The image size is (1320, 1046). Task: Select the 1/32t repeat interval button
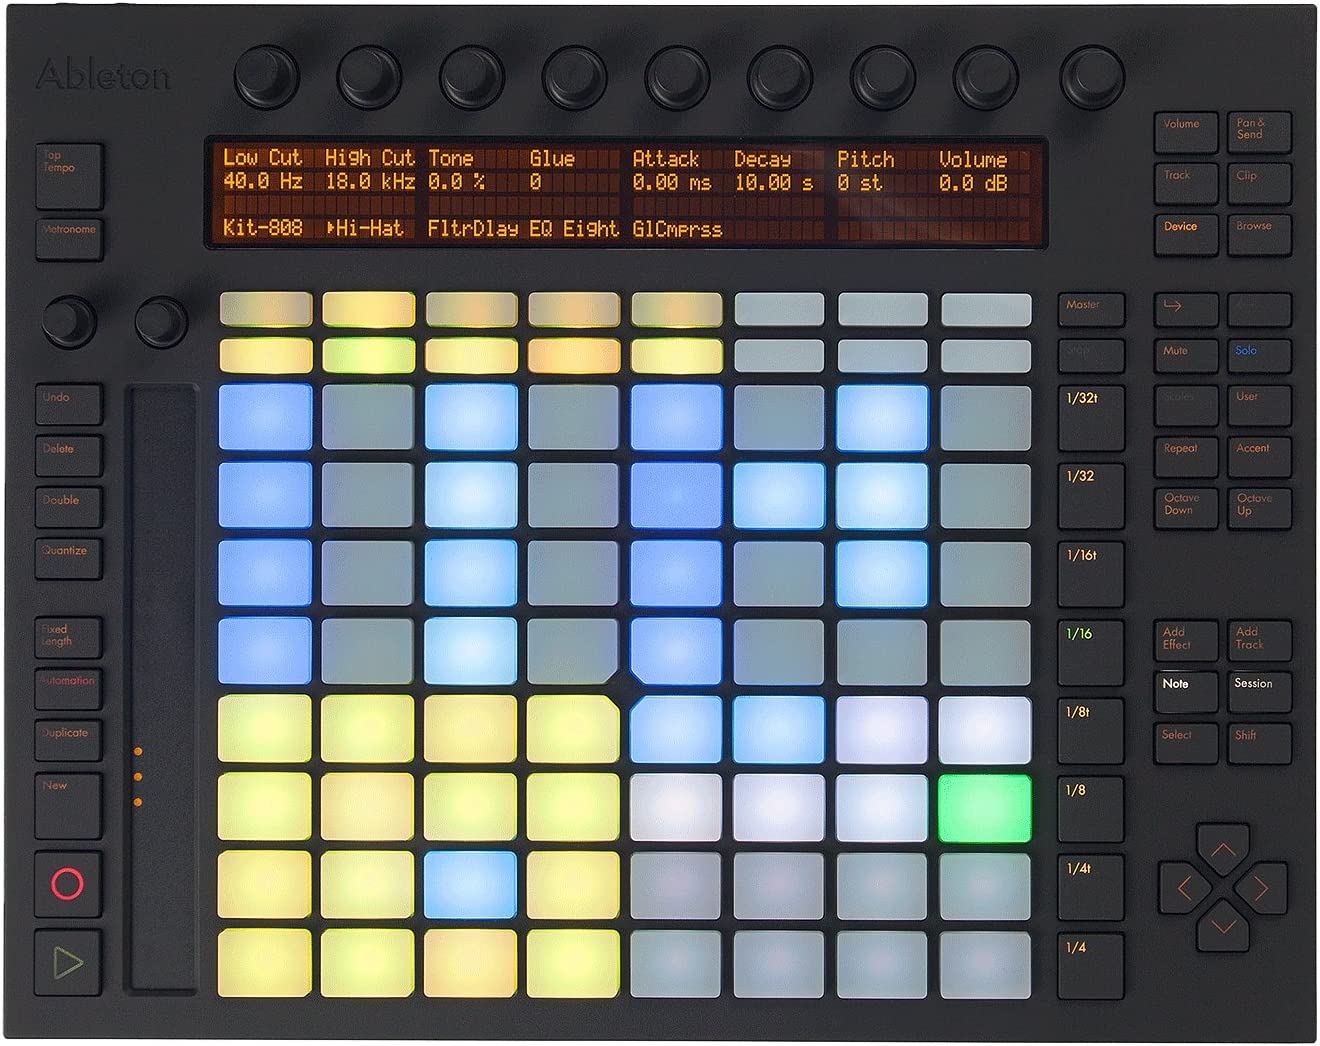point(1090,416)
